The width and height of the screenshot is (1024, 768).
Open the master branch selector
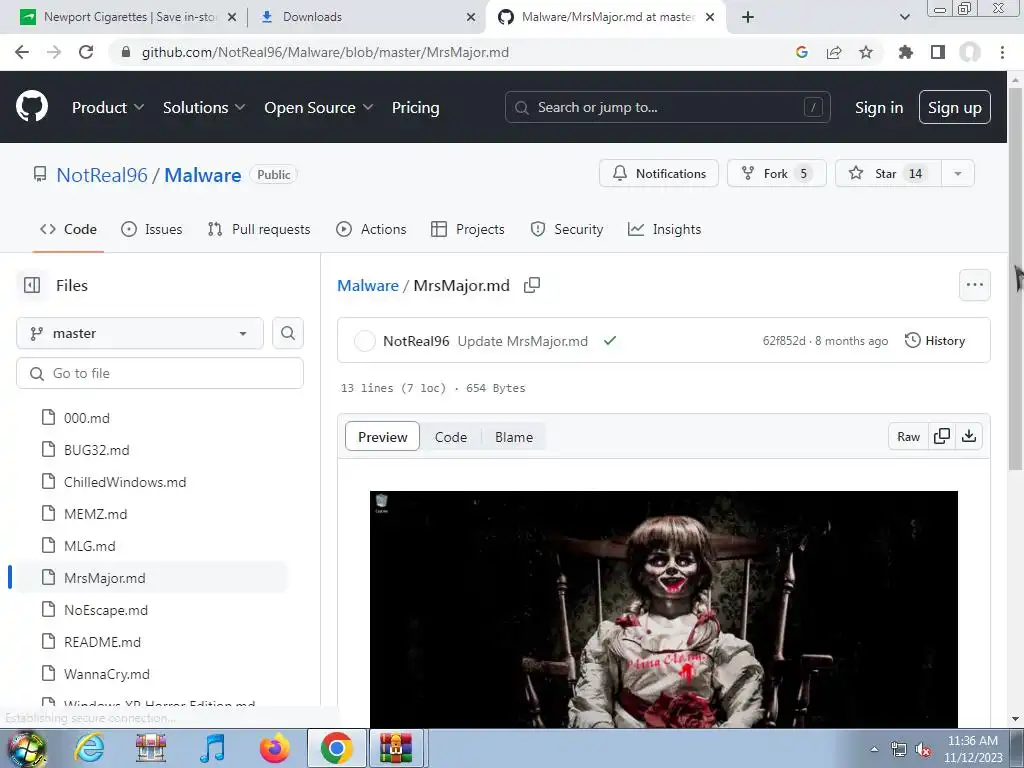coord(140,333)
